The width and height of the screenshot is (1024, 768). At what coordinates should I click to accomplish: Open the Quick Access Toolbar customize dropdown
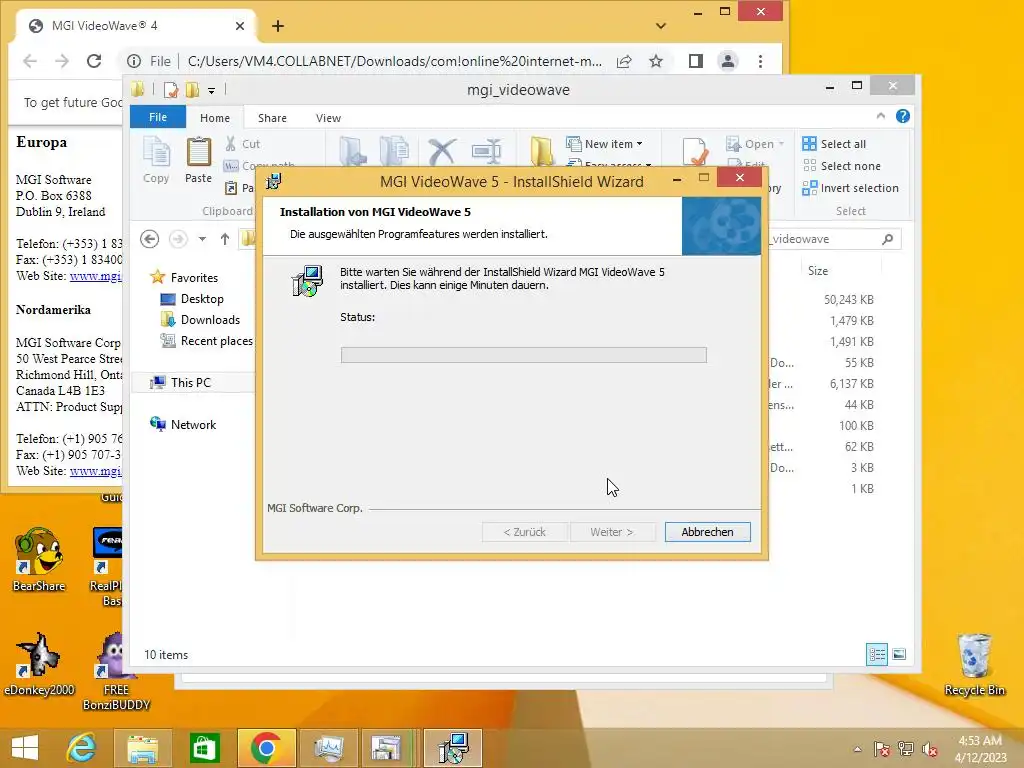(x=212, y=90)
